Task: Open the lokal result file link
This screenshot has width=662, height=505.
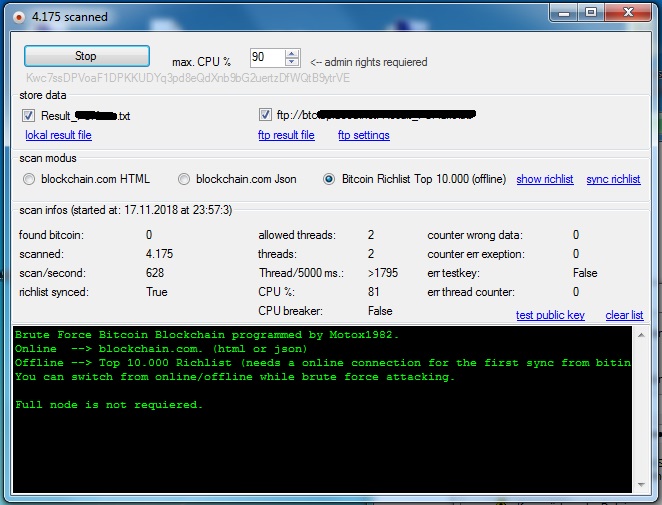Action: pyautogui.click(x=58, y=135)
